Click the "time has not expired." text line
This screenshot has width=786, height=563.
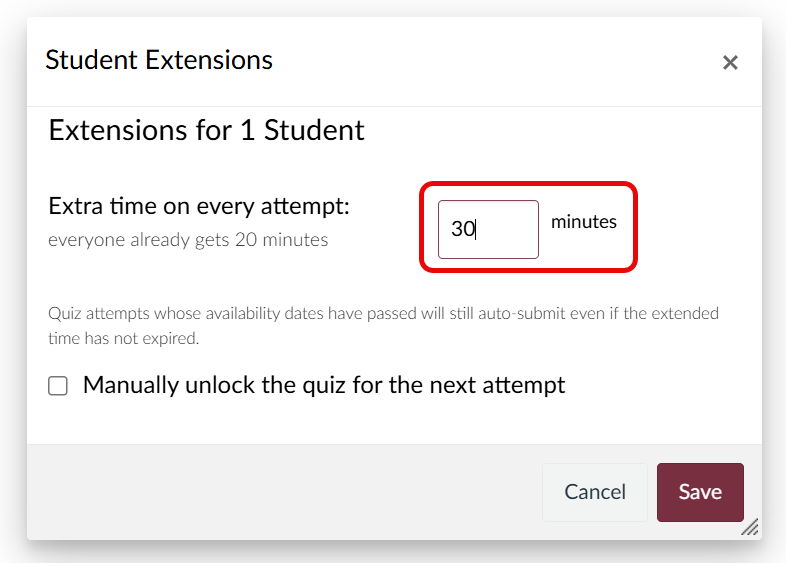tap(124, 338)
